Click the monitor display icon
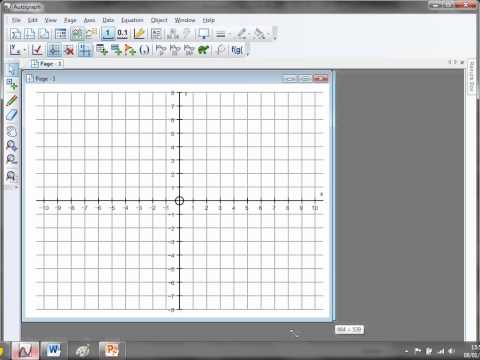This screenshot has width=480, height=360. pyautogui.click(x=203, y=34)
